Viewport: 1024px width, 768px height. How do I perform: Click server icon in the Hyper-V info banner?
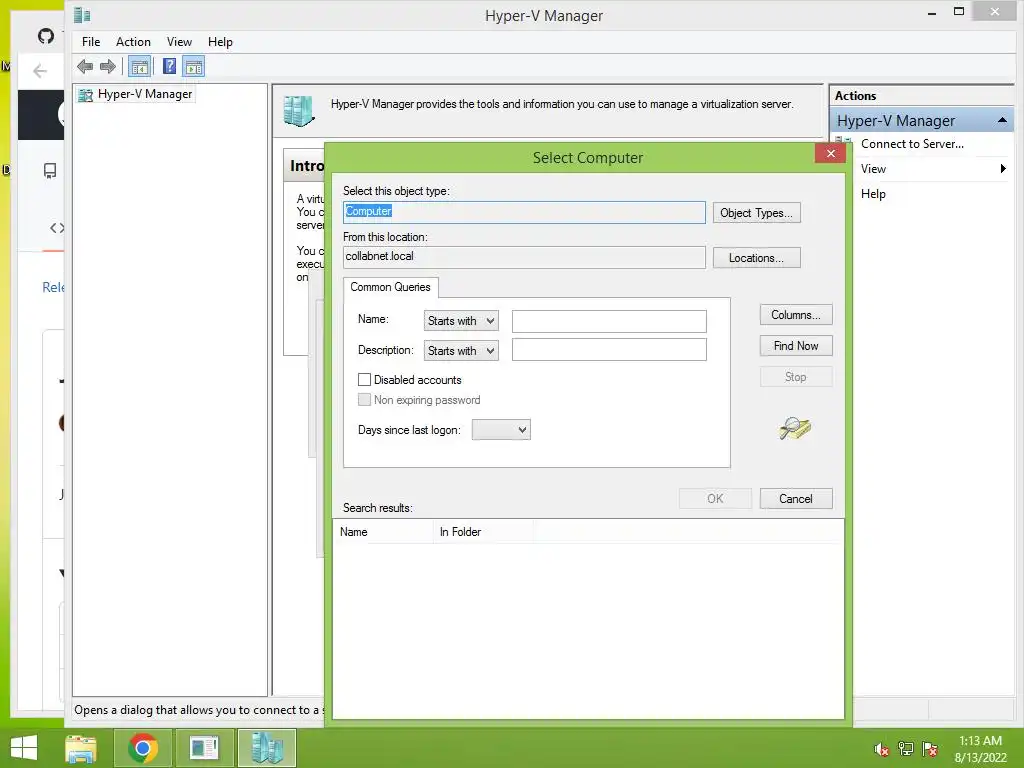click(x=299, y=110)
